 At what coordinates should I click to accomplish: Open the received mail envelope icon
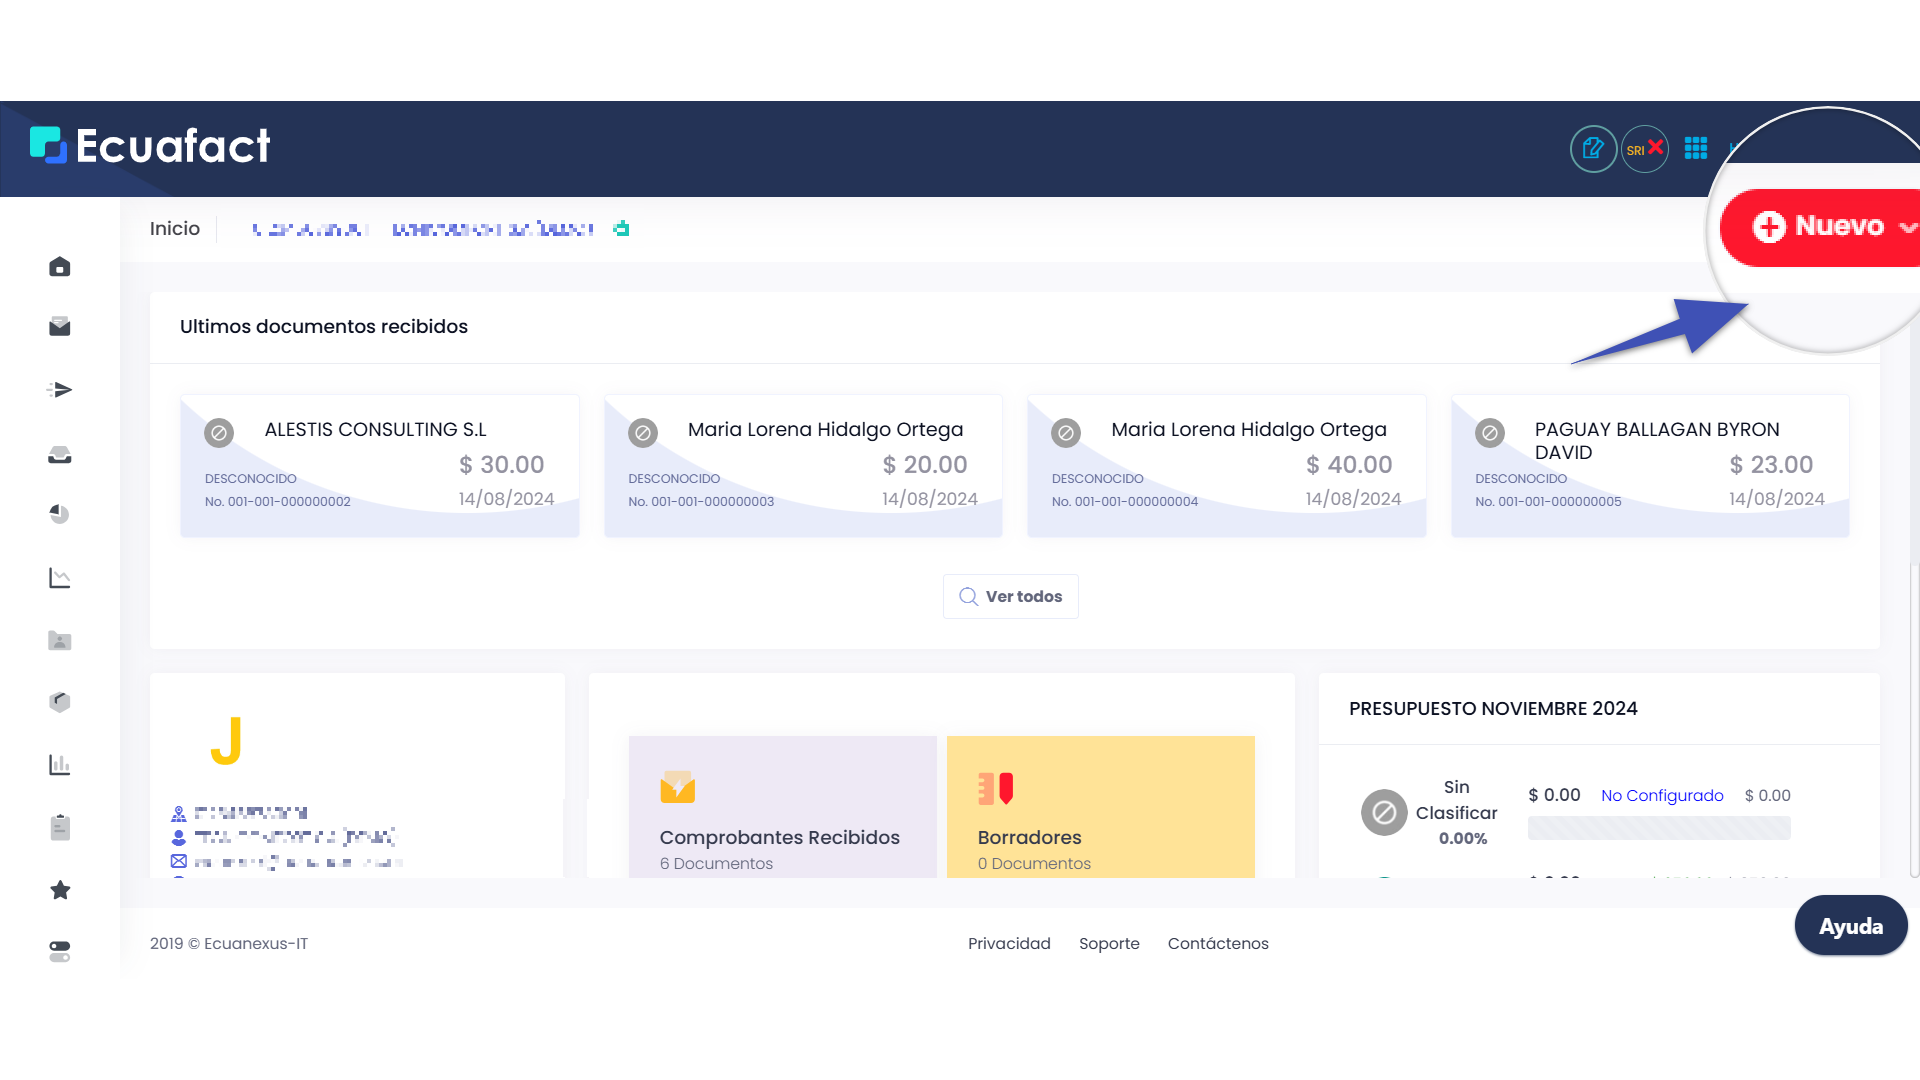point(60,327)
